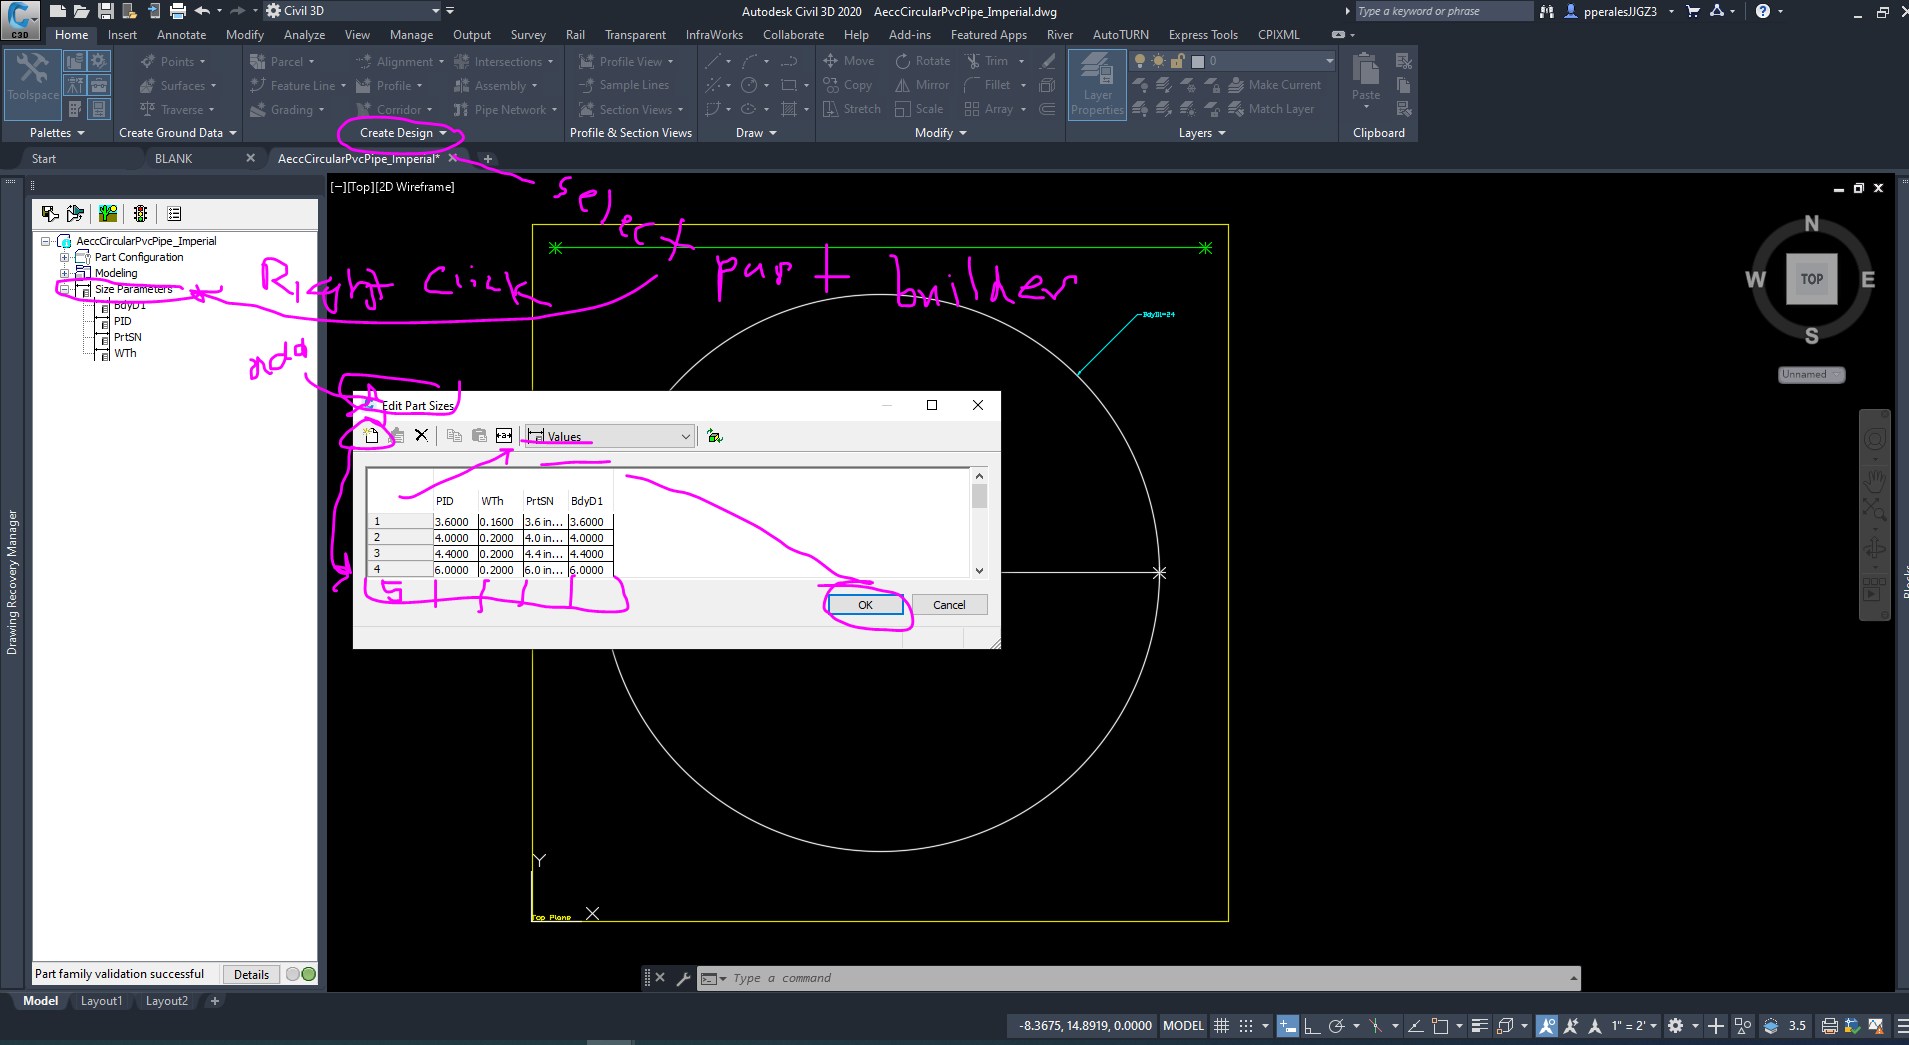The image size is (1909, 1045).
Task: Toggle Ortho mode in status bar
Action: tap(1312, 1025)
